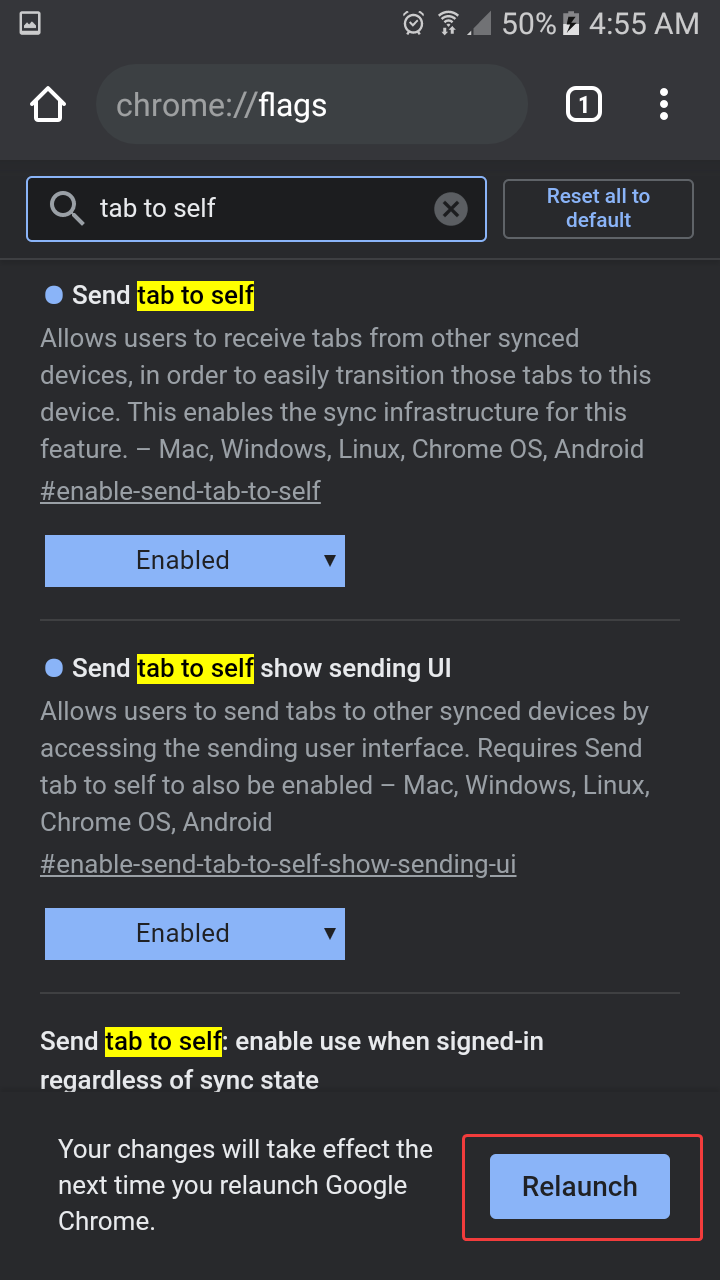Open the tab switcher counter icon
The height and width of the screenshot is (1280, 720).
[584, 105]
